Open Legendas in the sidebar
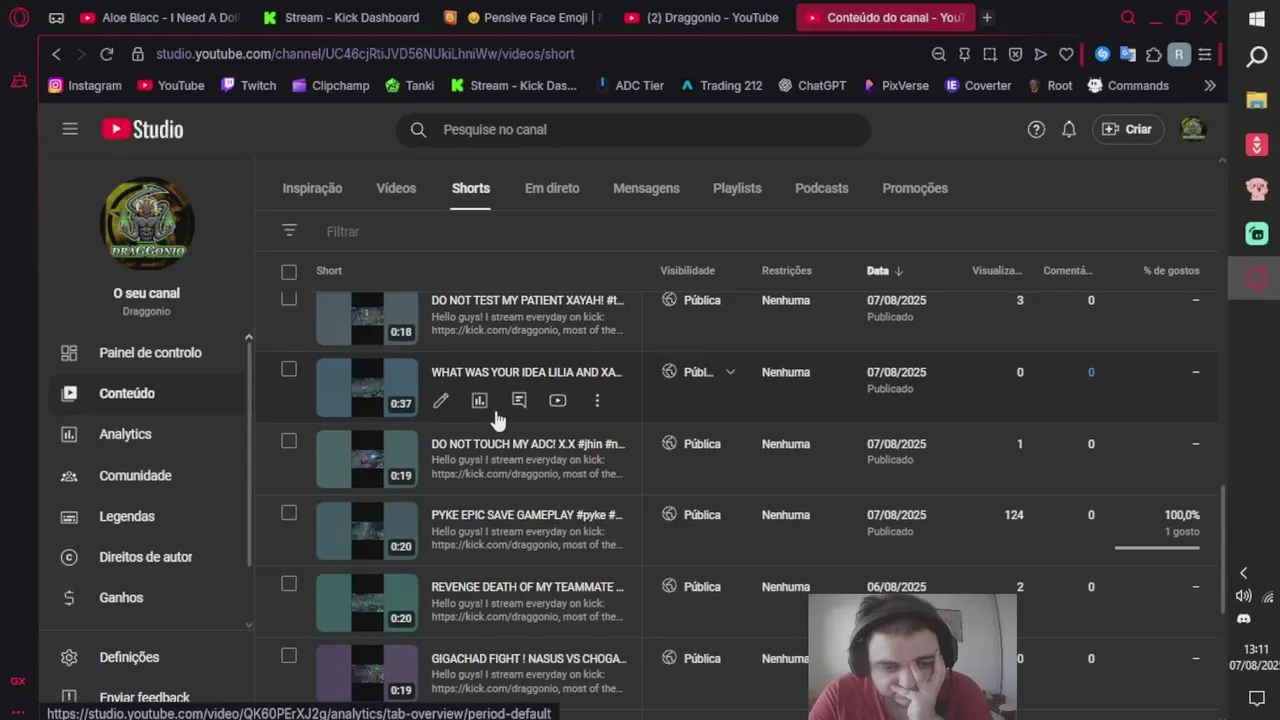 coord(146,517)
